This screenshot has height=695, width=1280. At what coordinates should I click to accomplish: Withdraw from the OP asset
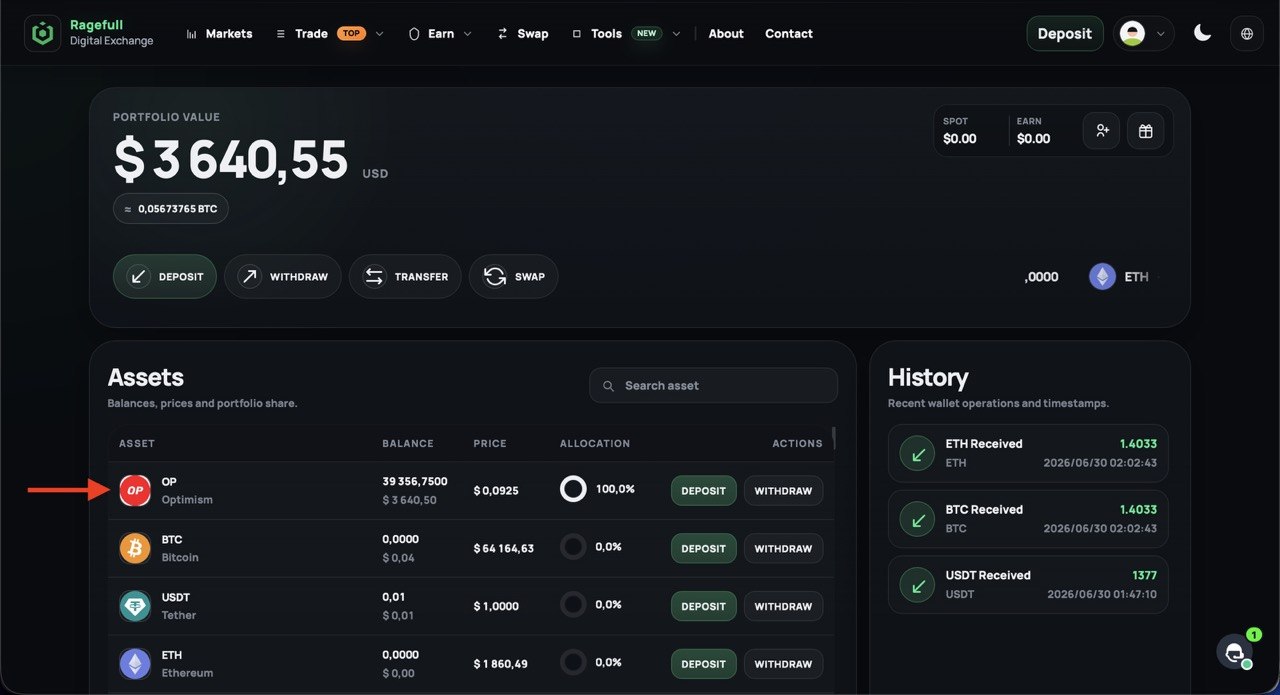click(x=783, y=491)
